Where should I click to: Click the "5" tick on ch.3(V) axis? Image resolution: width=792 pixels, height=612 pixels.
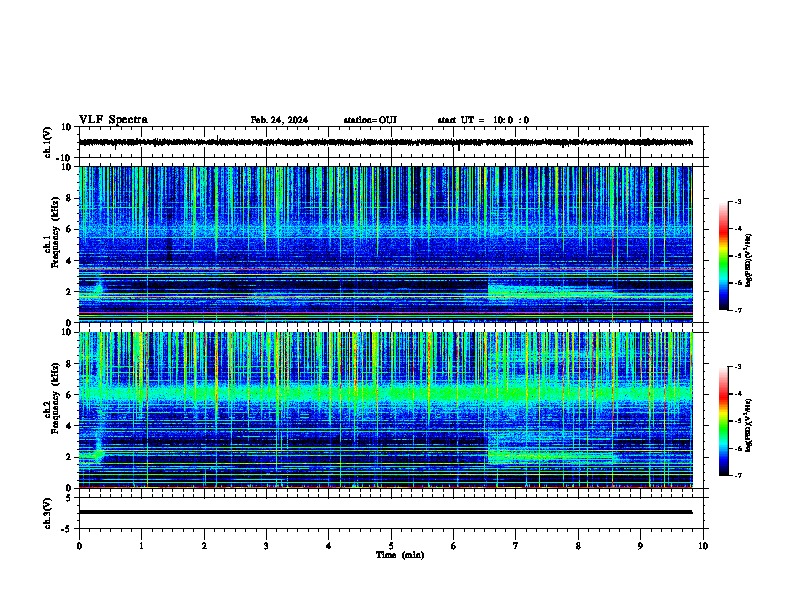click(x=69, y=498)
